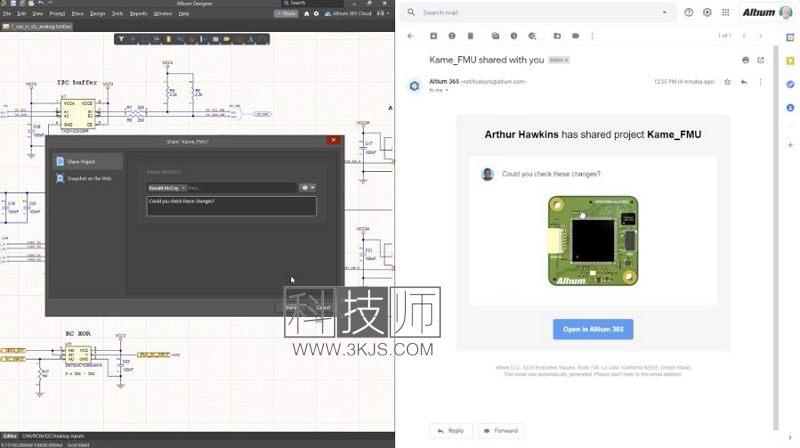Click the Altium Designer search box
800x448 pixels.
(313, 3)
